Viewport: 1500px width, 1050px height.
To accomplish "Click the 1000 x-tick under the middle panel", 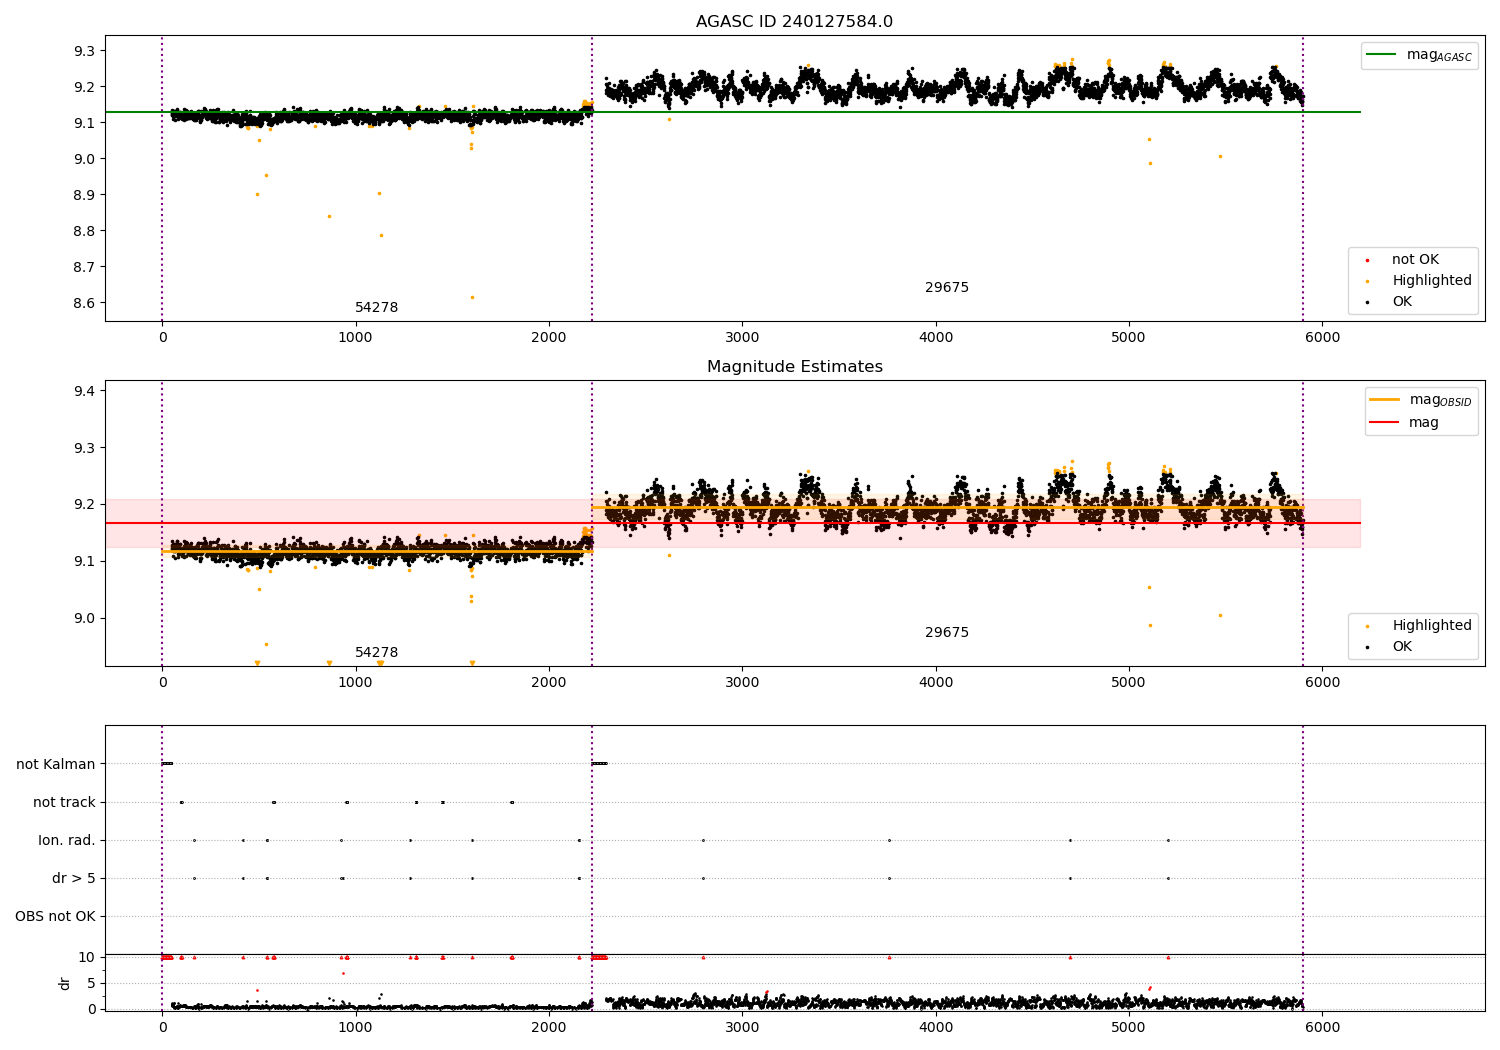I will 355,683.
